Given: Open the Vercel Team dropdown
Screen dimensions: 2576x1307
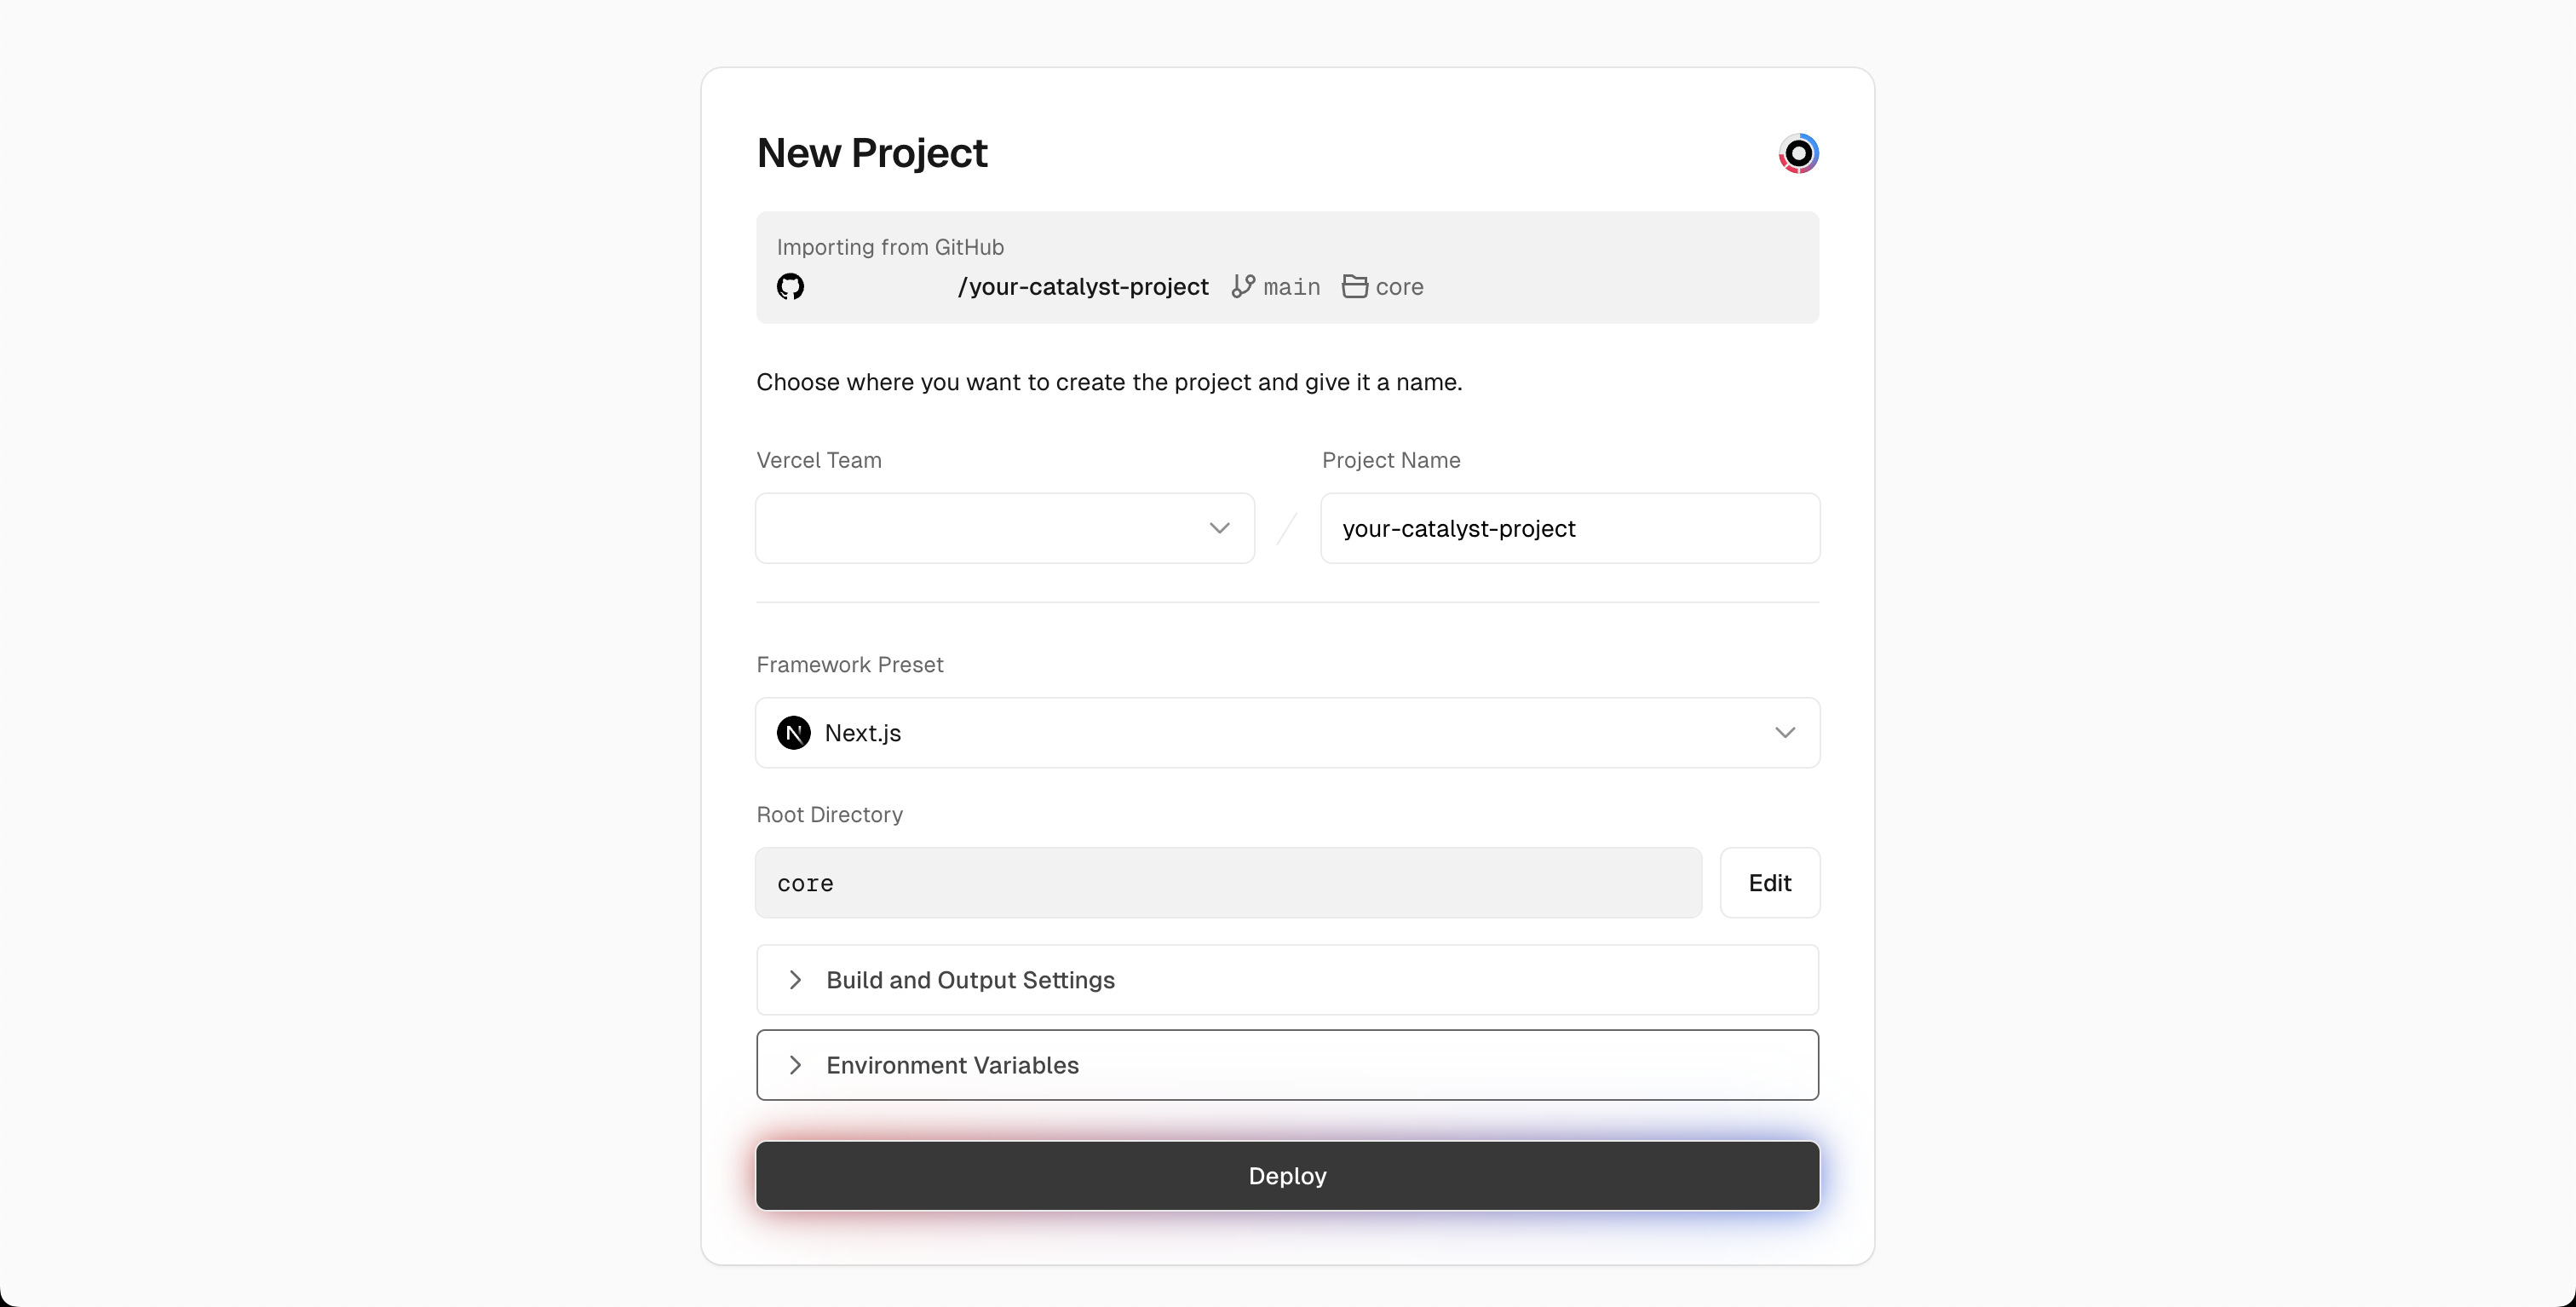Looking at the screenshot, I should coord(1005,528).
